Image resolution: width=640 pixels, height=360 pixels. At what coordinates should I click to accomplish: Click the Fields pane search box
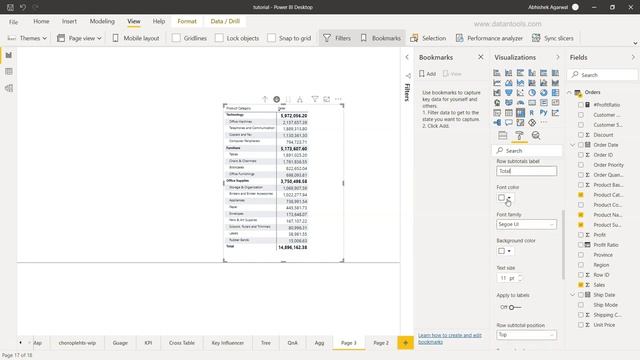(602, 75)
